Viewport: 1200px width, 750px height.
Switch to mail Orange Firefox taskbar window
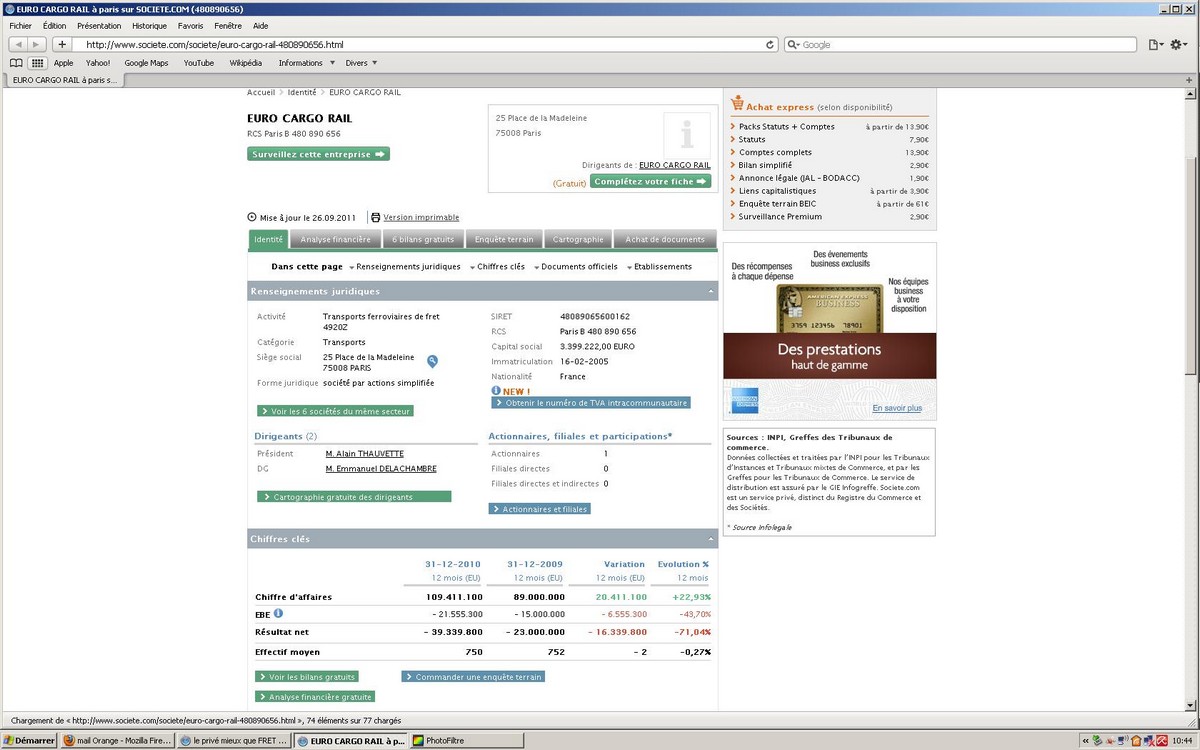(117, 741)
